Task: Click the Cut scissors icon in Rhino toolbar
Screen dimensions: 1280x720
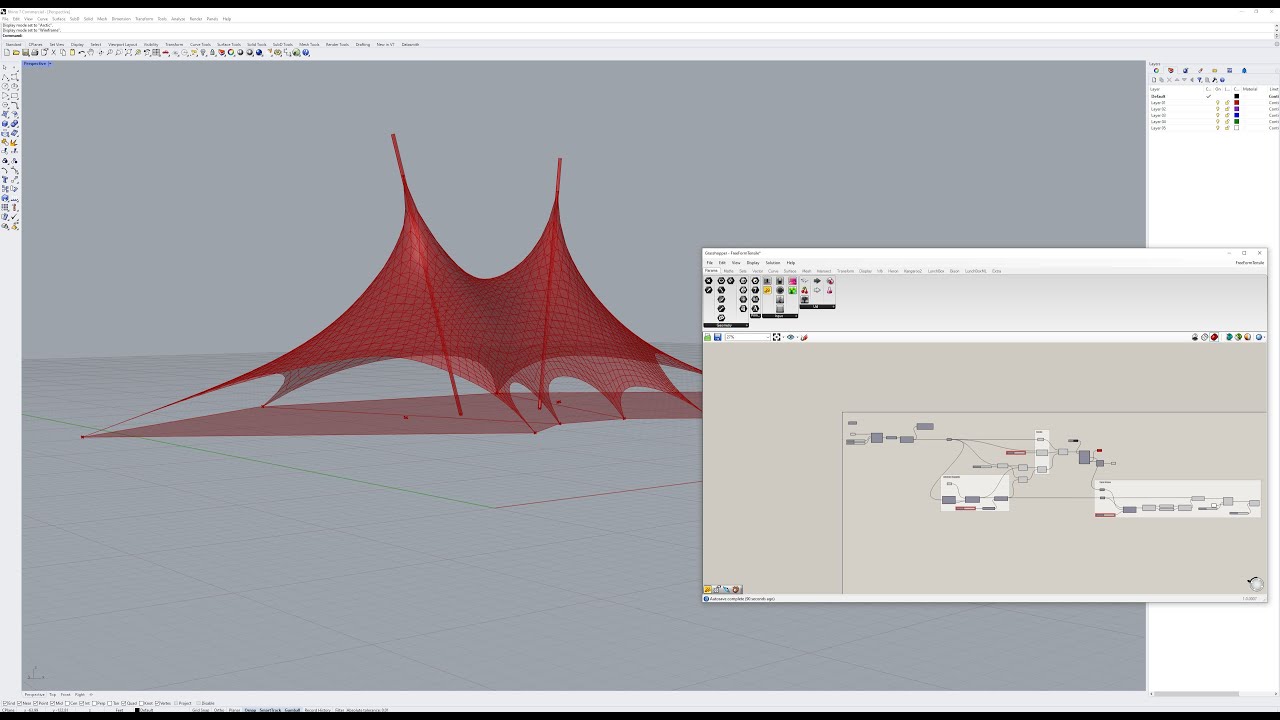Action: pyautogui.click(x=53, y=52)
